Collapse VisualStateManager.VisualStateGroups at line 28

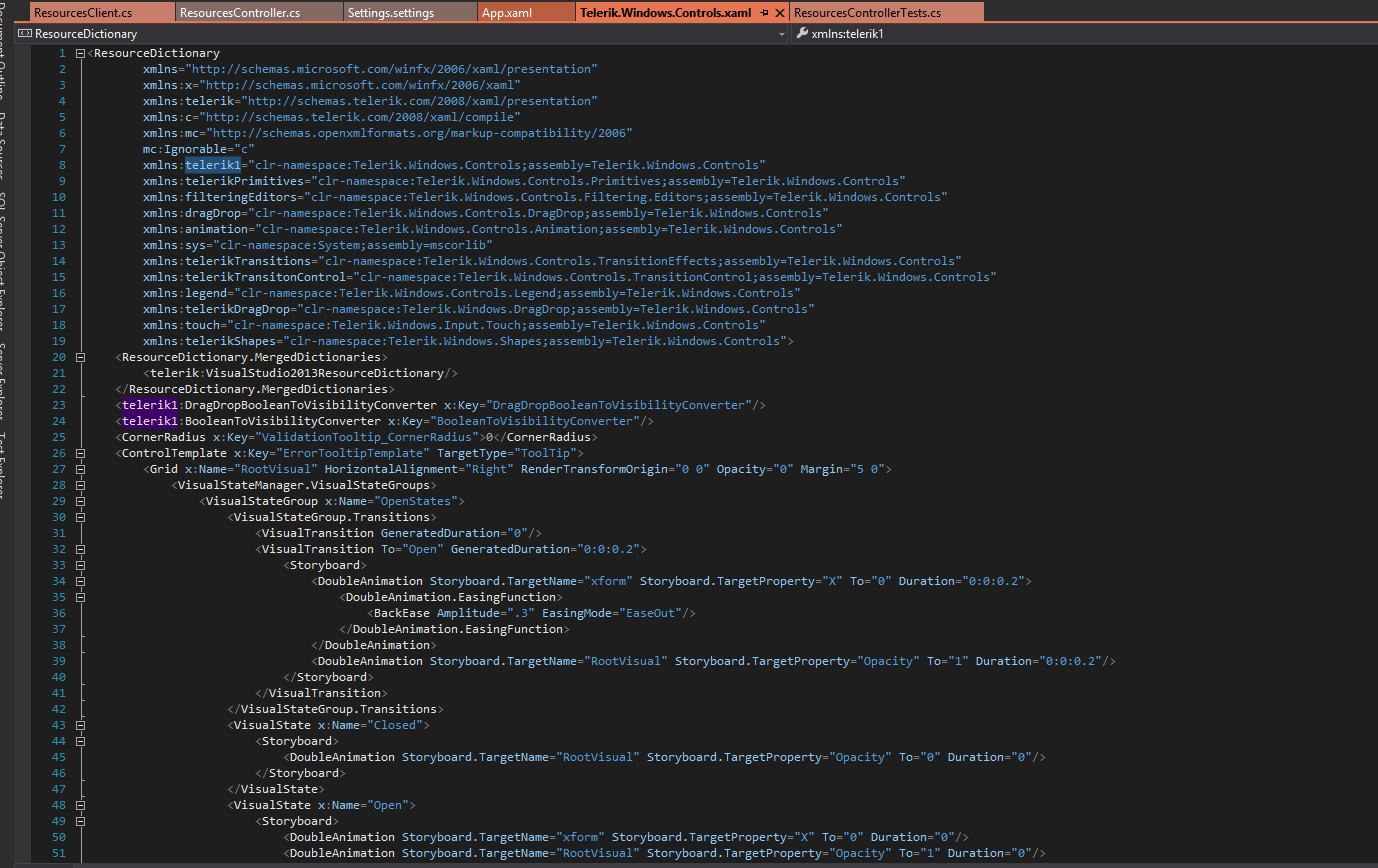coord(80,485)
